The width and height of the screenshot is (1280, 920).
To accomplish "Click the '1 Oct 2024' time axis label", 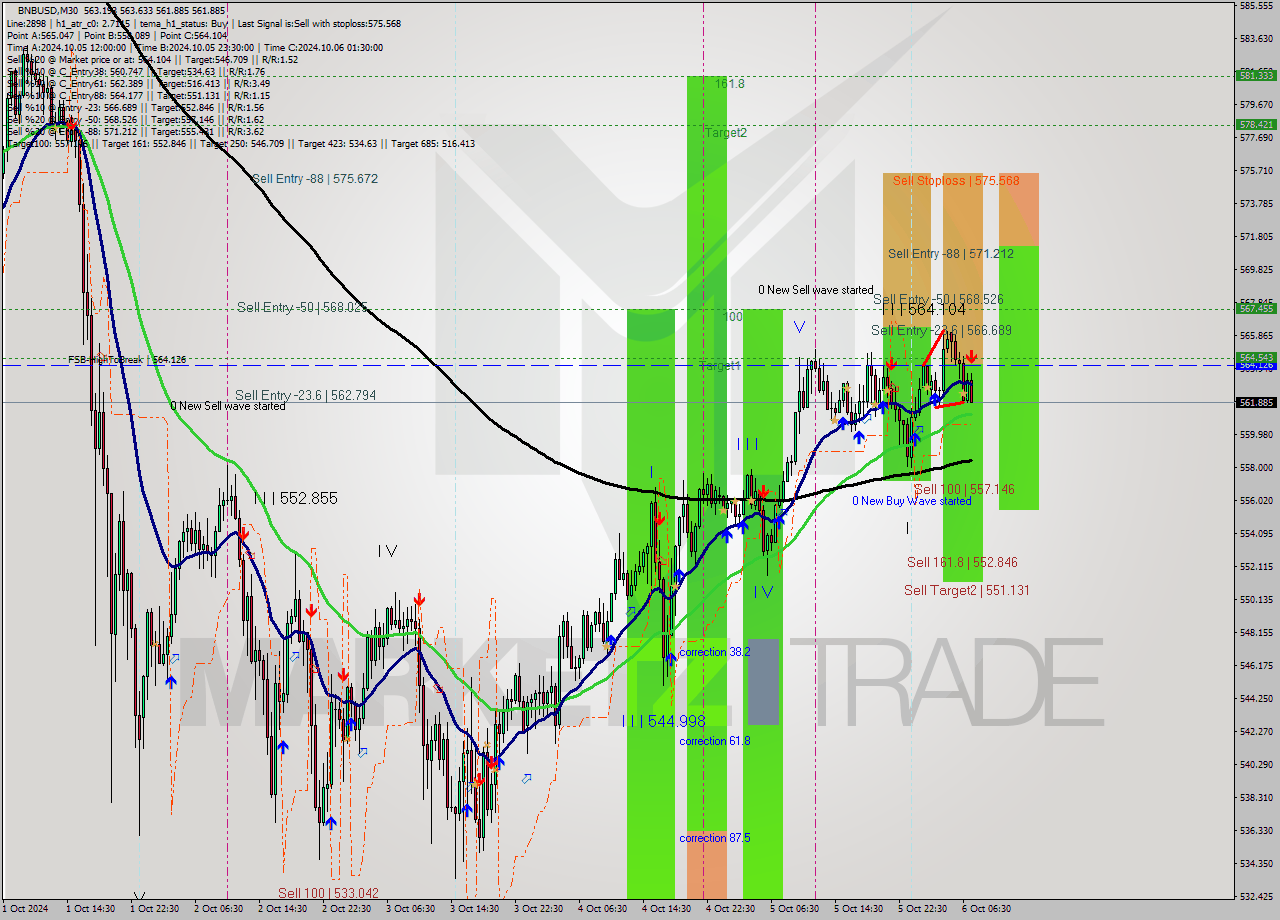I will 24,909.
